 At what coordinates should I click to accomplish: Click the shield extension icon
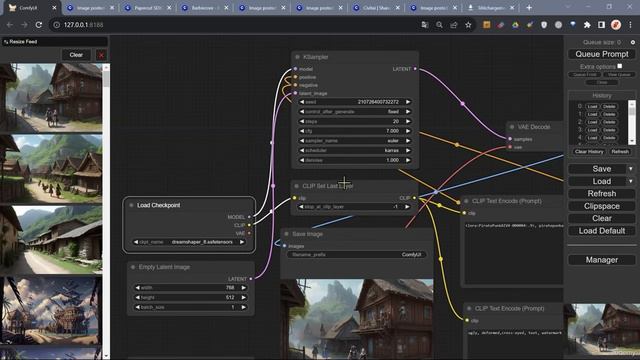click(x=544, y=25)
